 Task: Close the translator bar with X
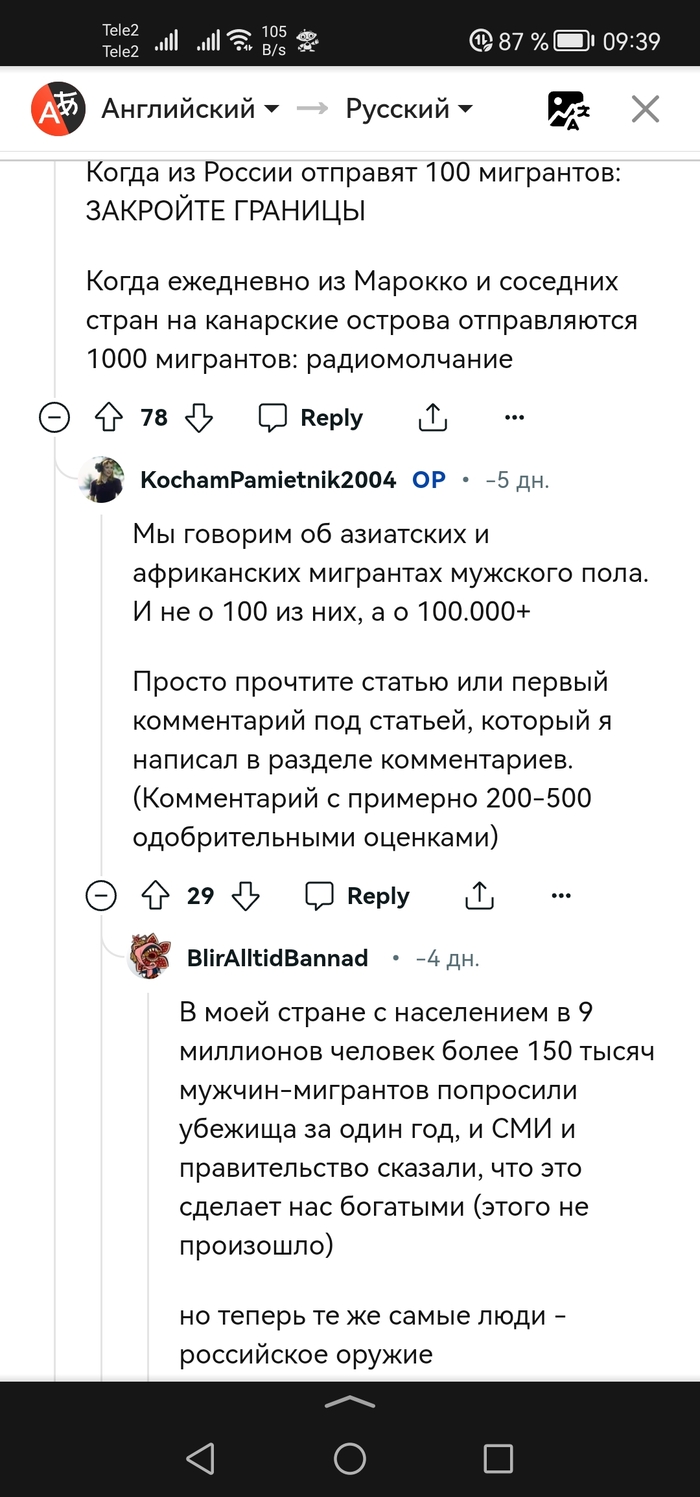click(645, 109)
